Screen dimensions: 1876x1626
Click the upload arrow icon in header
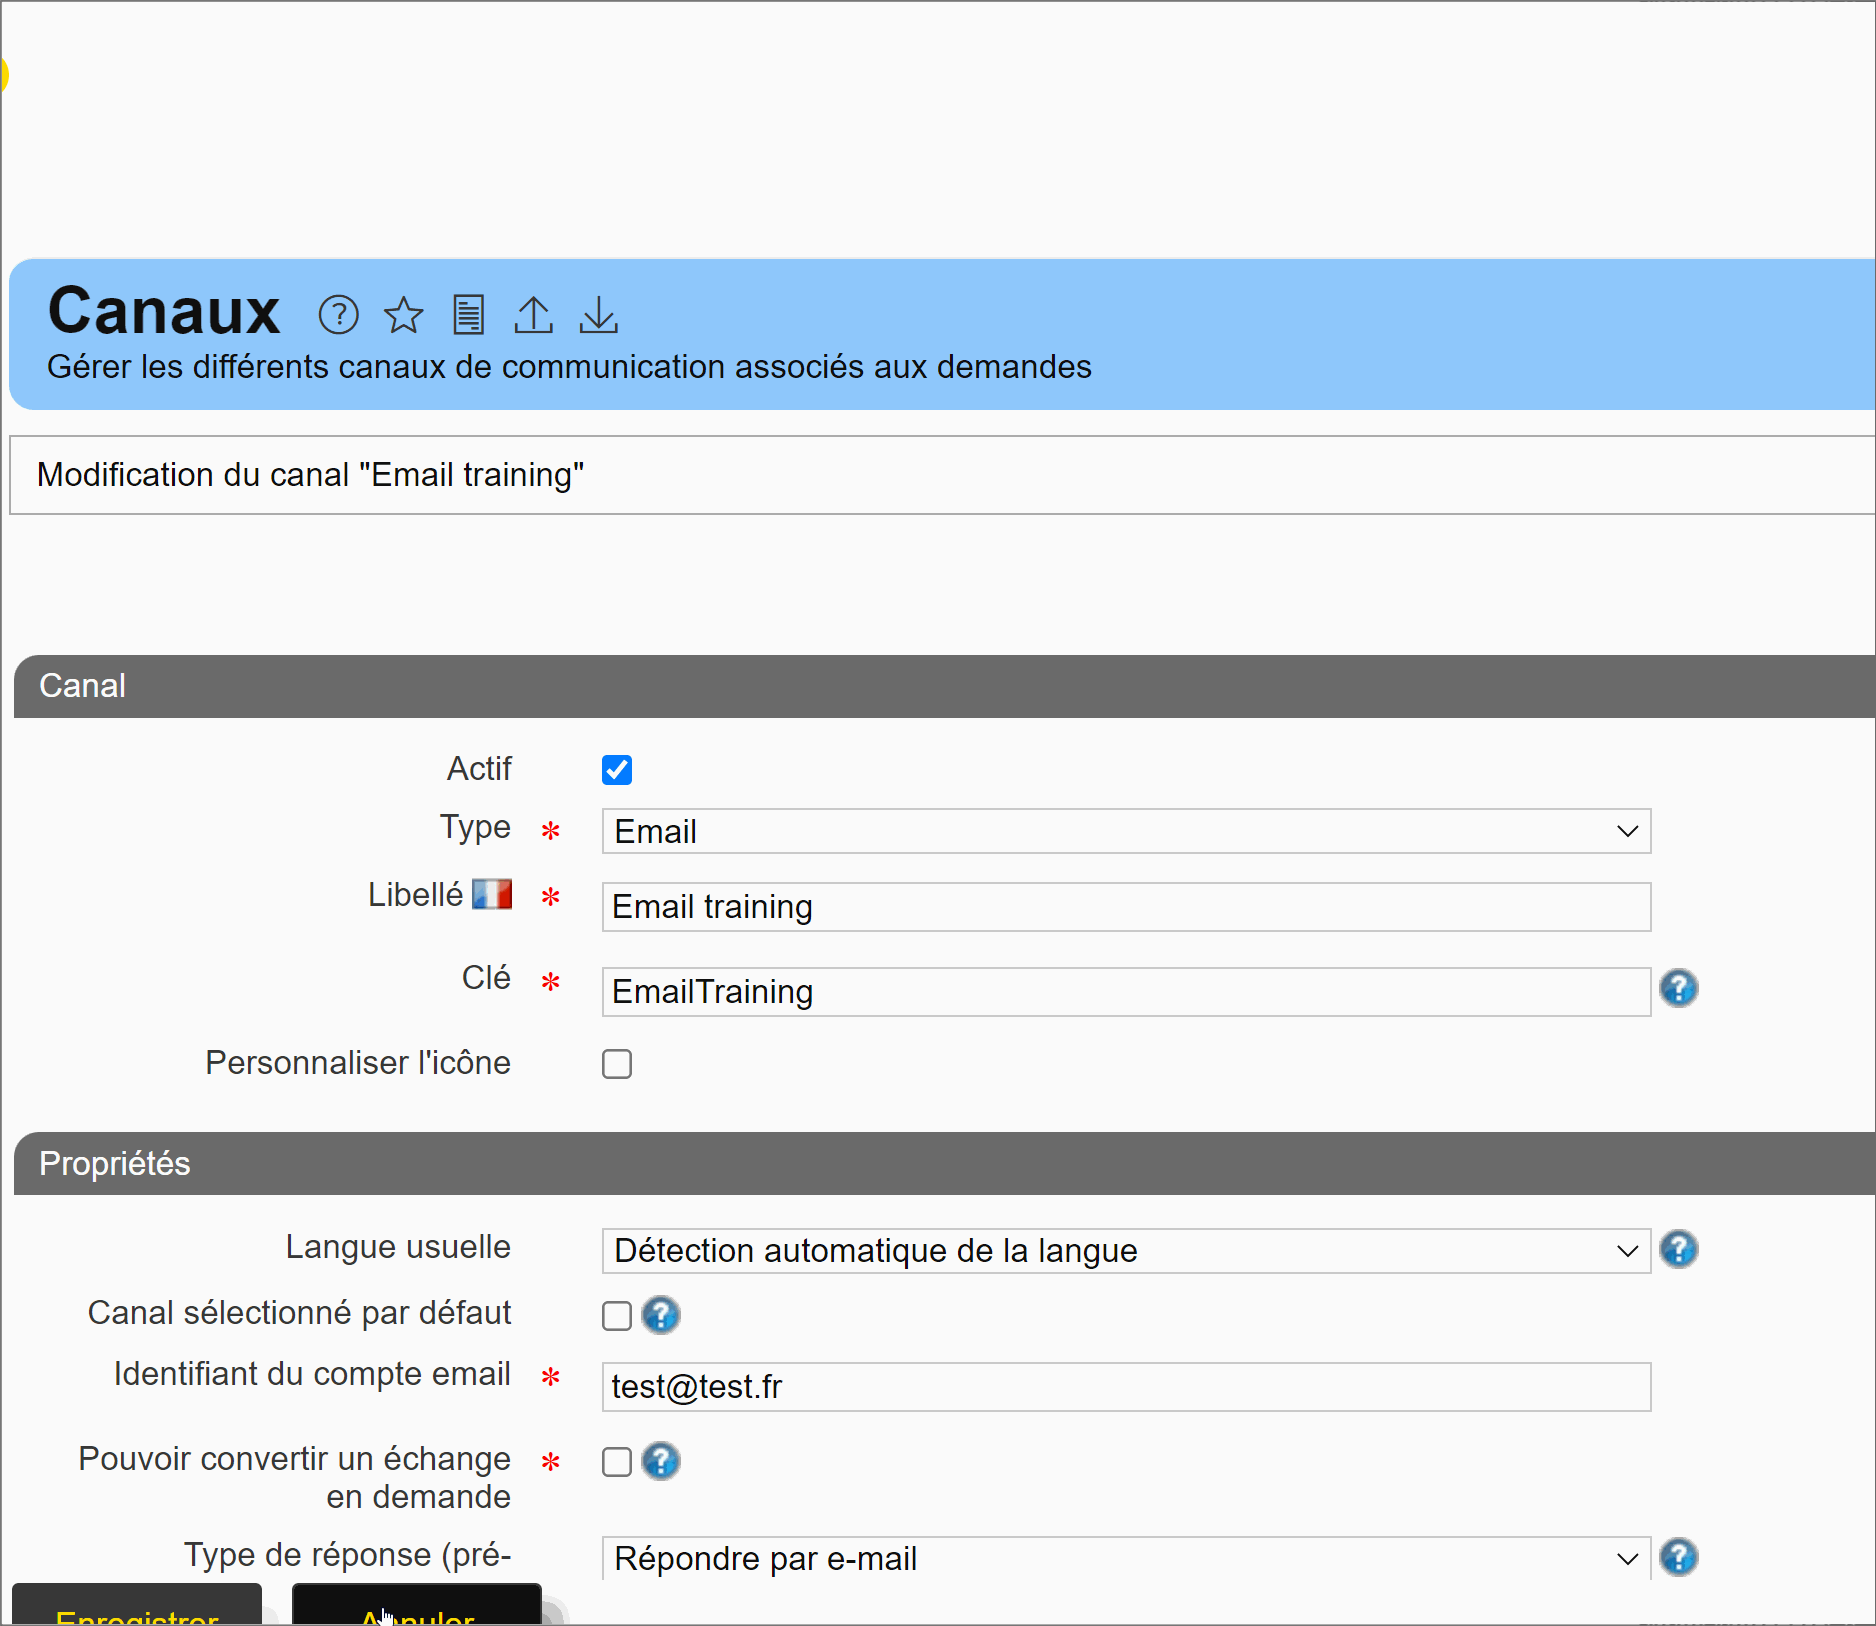coord(533,315)
